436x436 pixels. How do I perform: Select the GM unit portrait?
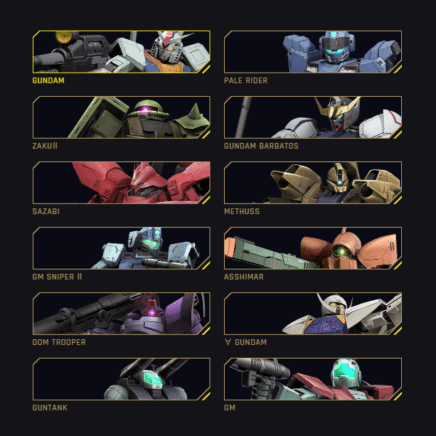coord(313,379)
